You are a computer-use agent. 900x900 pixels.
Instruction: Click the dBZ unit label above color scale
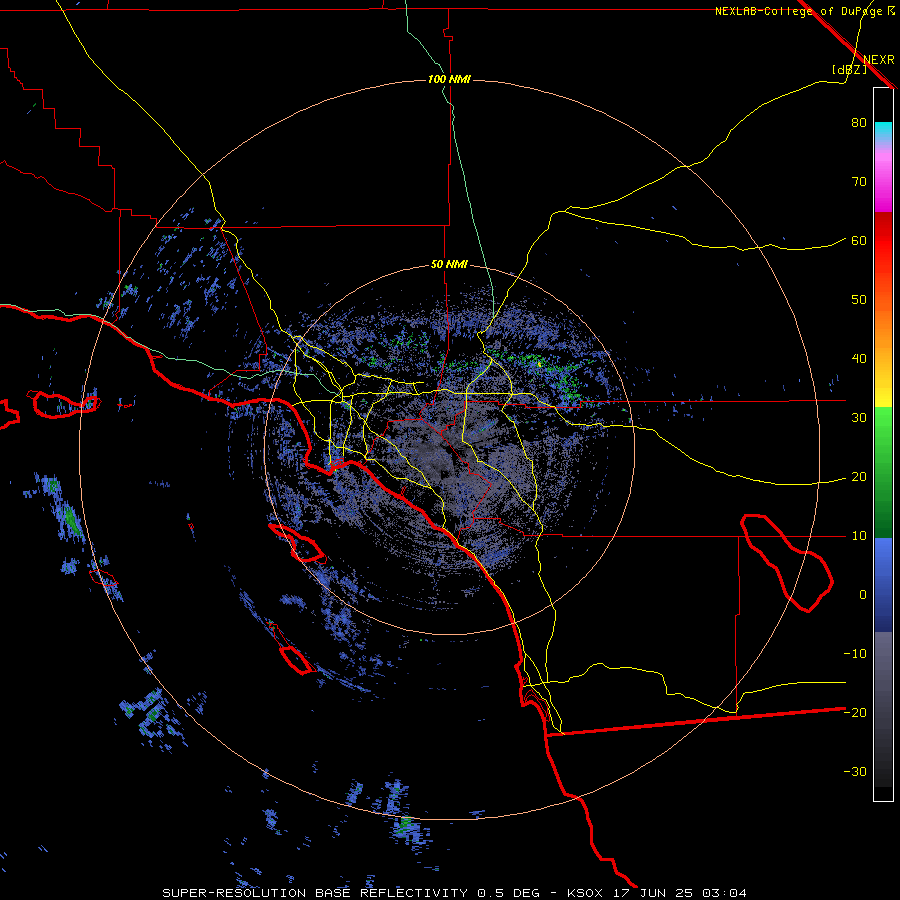(849, 69)
